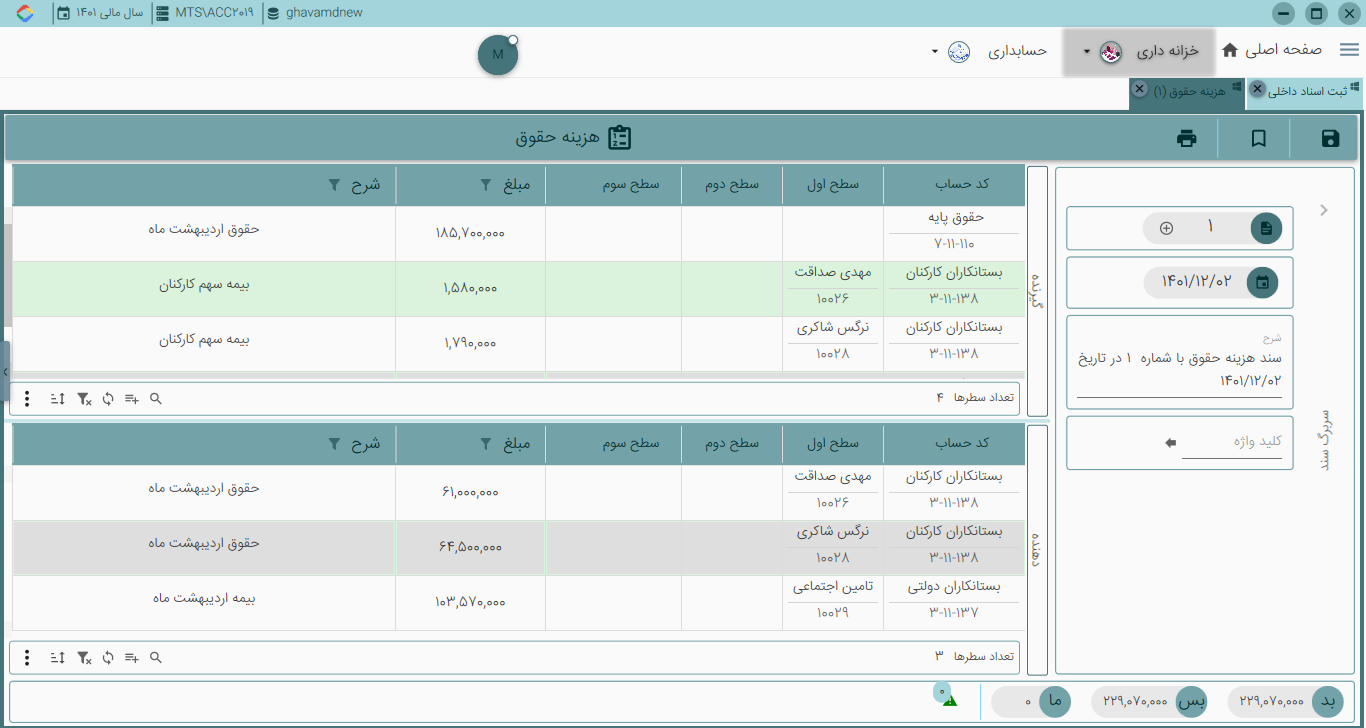Image resolution: width=1366 pixels, height=728 pixels.
Task: Click the home icon beside صفحه اصلی
Action: 1230,50
